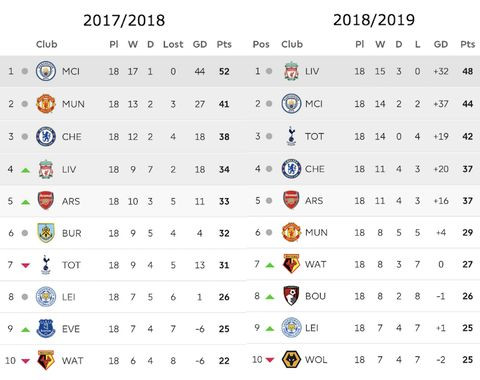Click the Manchester City crest in 2017/2018 table
Image resolution: width=480 pixels, height=380 pixels.
click(x=46, y=71)
